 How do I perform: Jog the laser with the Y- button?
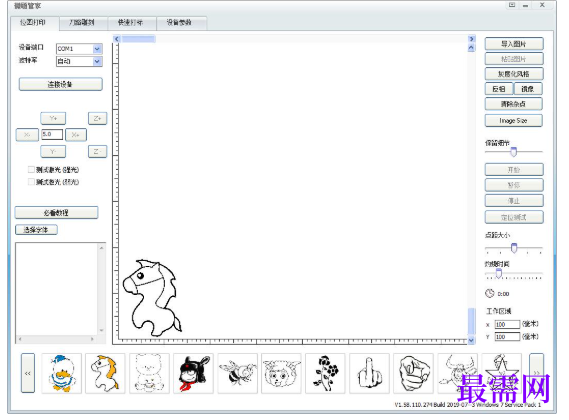(x=53, y=151)
